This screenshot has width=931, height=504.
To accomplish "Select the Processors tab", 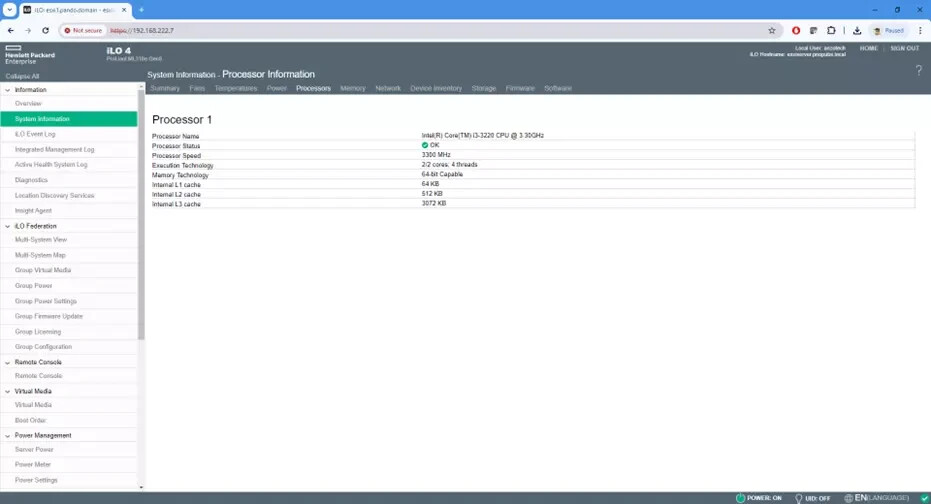I will [x=314, y=88].
